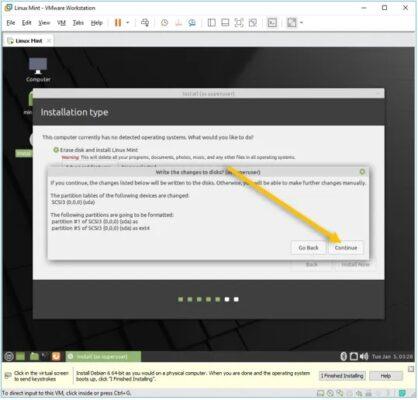The height and width of the screenshot is (400, 418).
Task: Click Go Back in the write changes dialog
Action: pos(308,248)
